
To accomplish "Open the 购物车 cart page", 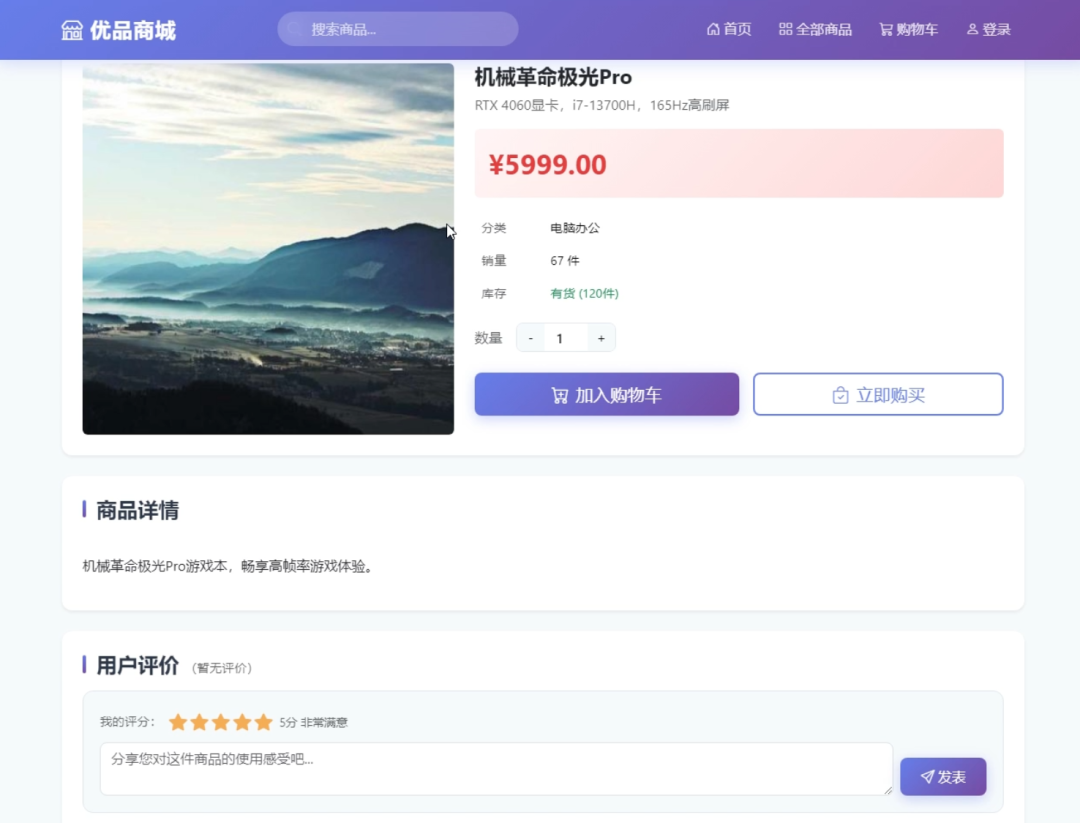I will [x=908, y=29].
